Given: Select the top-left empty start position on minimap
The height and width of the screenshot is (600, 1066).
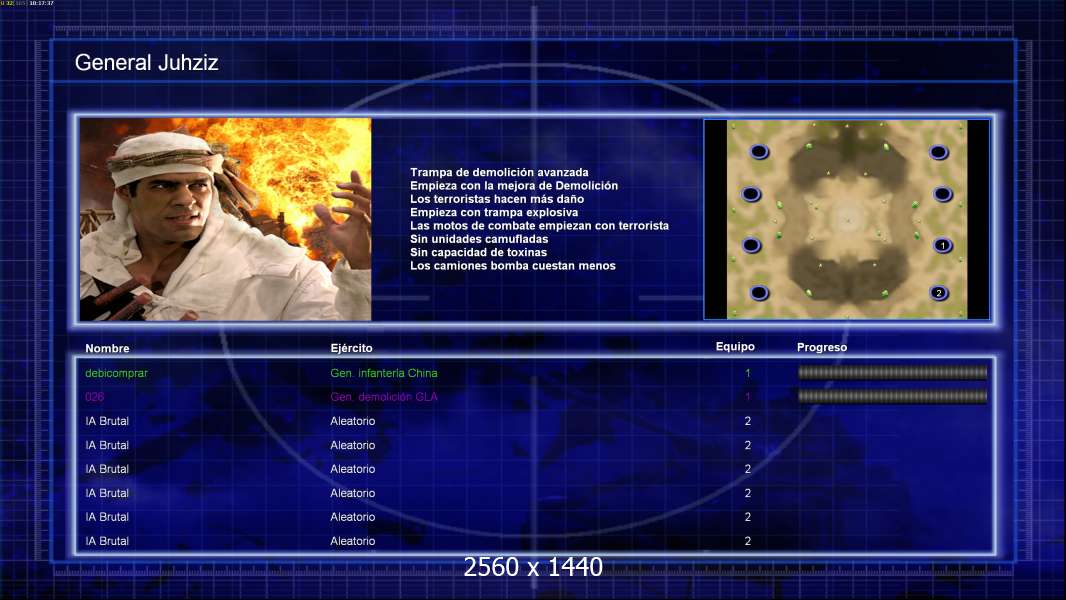Looking at the screenshot, I should pos(759,152).
